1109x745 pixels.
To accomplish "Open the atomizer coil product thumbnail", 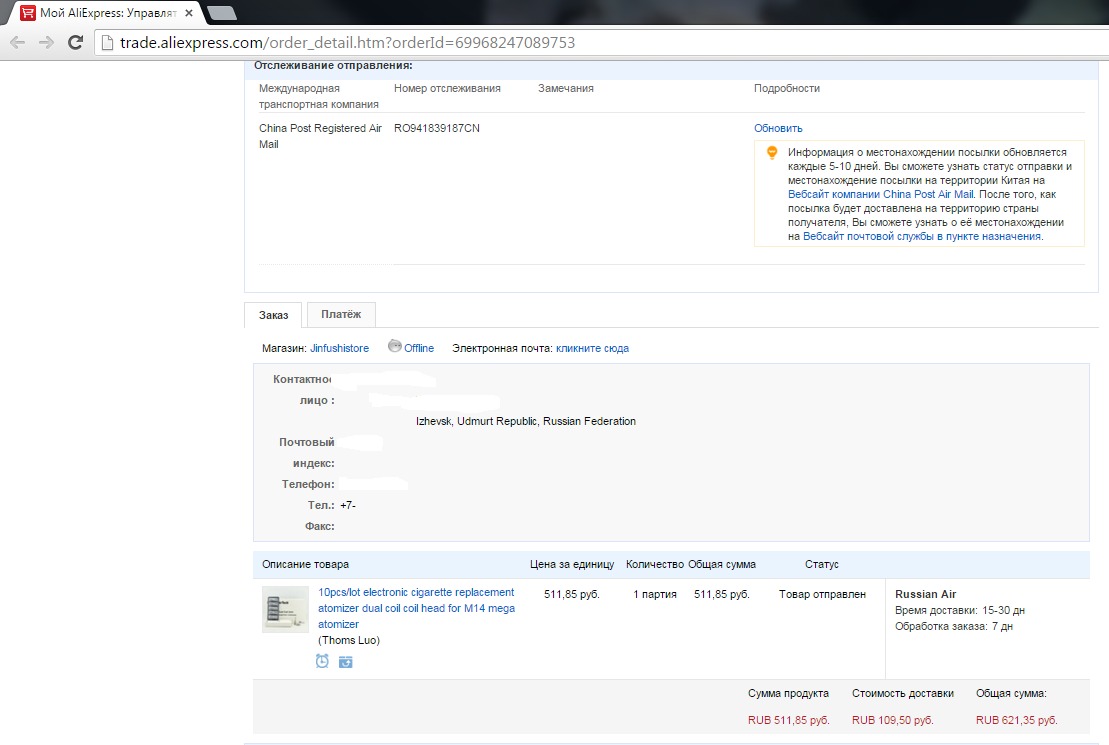I will 285,609.
